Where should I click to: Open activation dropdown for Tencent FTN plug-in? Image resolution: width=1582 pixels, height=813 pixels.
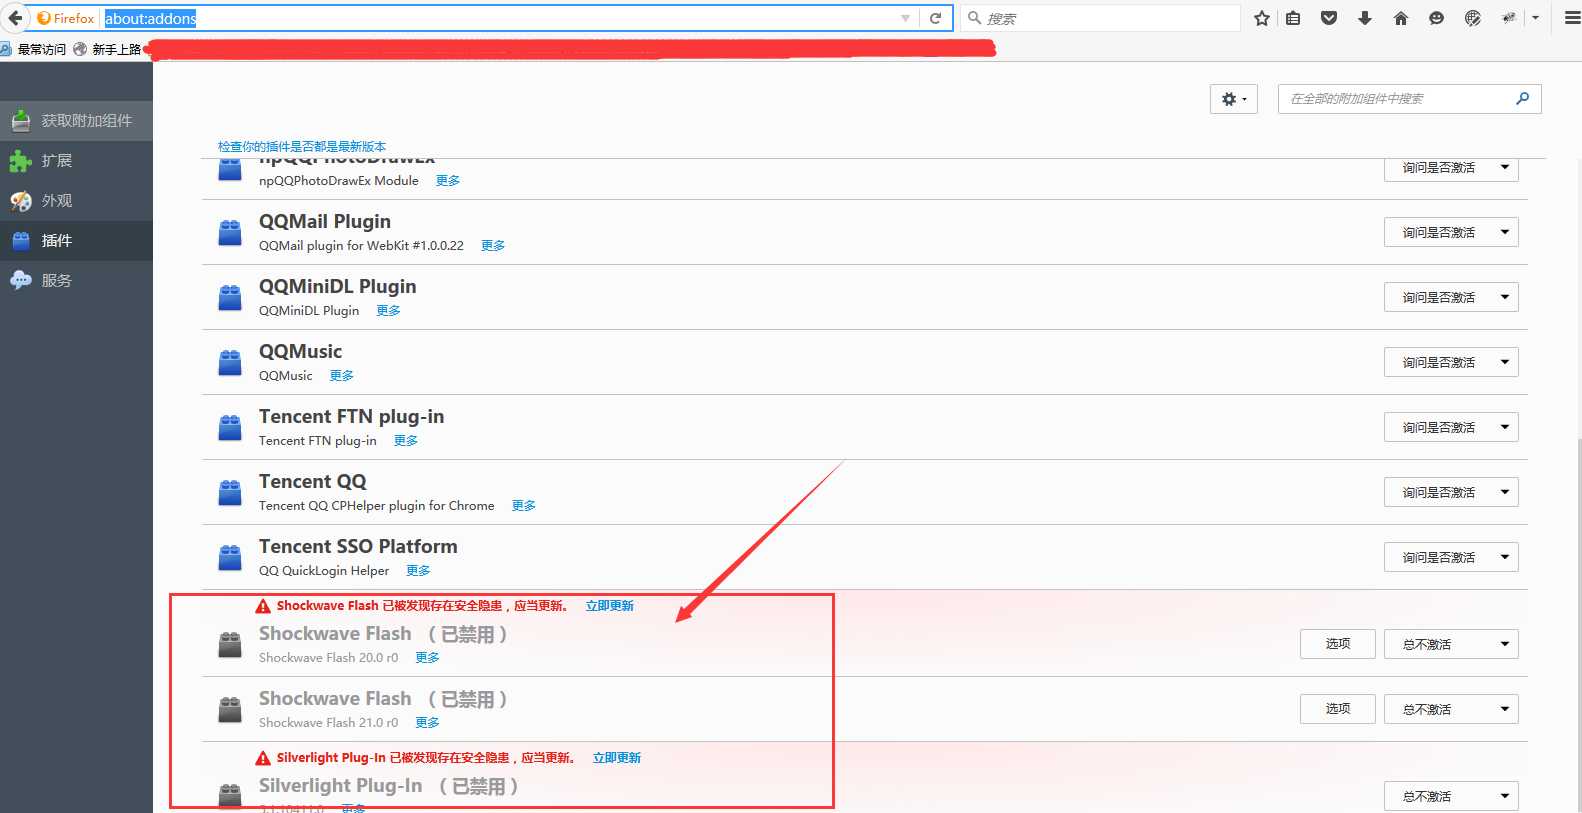tap(1451, 427)
